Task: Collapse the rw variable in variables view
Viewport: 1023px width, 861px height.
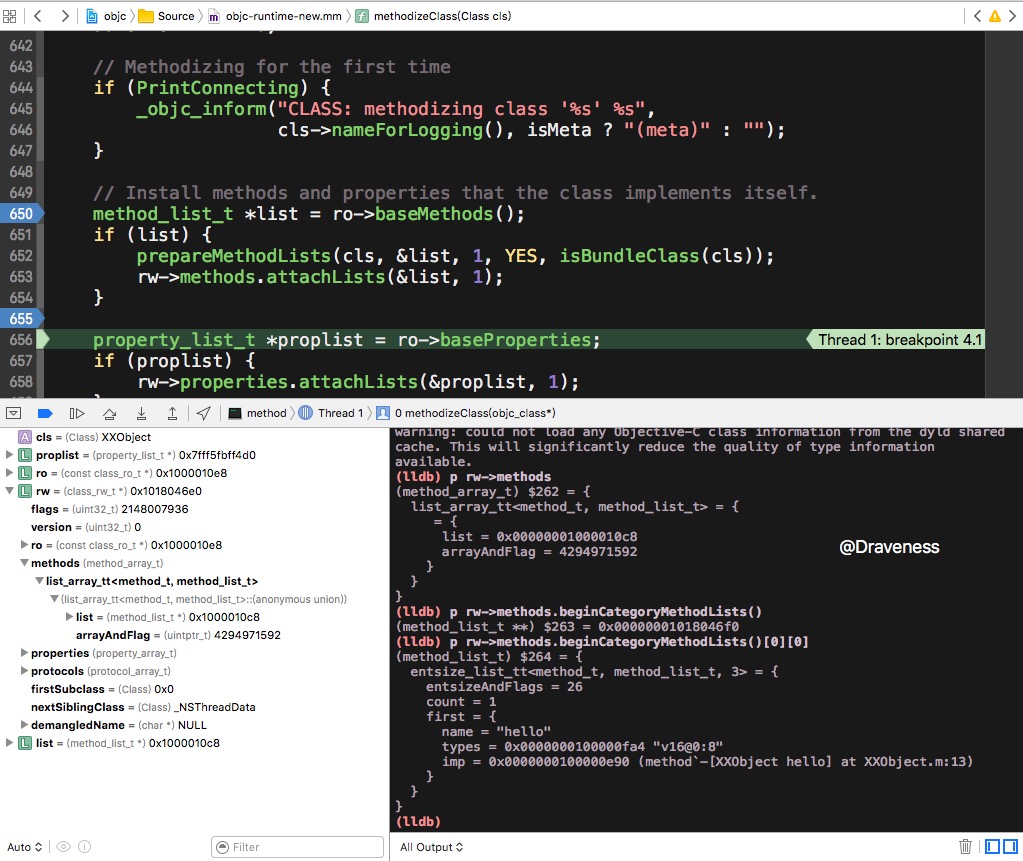Action: tap(10, 491)
